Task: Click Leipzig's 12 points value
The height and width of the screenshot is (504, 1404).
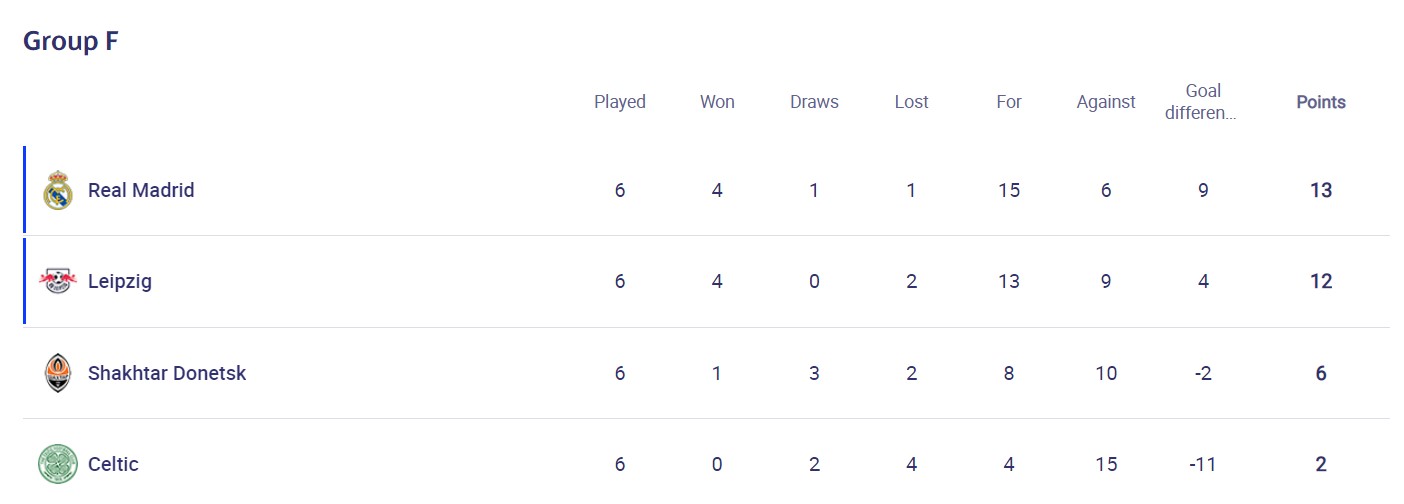Action: coord(1321,281)
